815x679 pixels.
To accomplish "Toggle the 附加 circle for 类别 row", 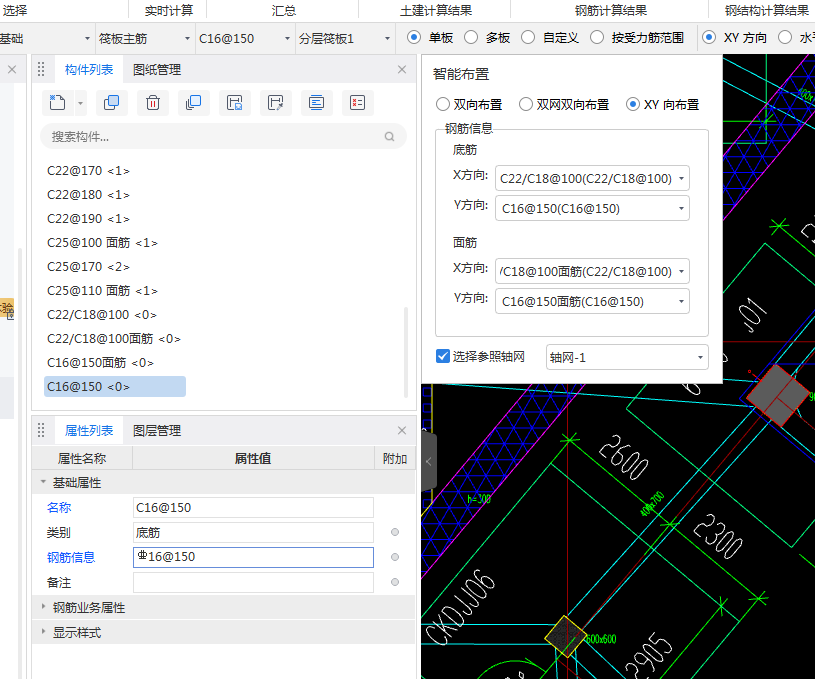I will point(395,532).
